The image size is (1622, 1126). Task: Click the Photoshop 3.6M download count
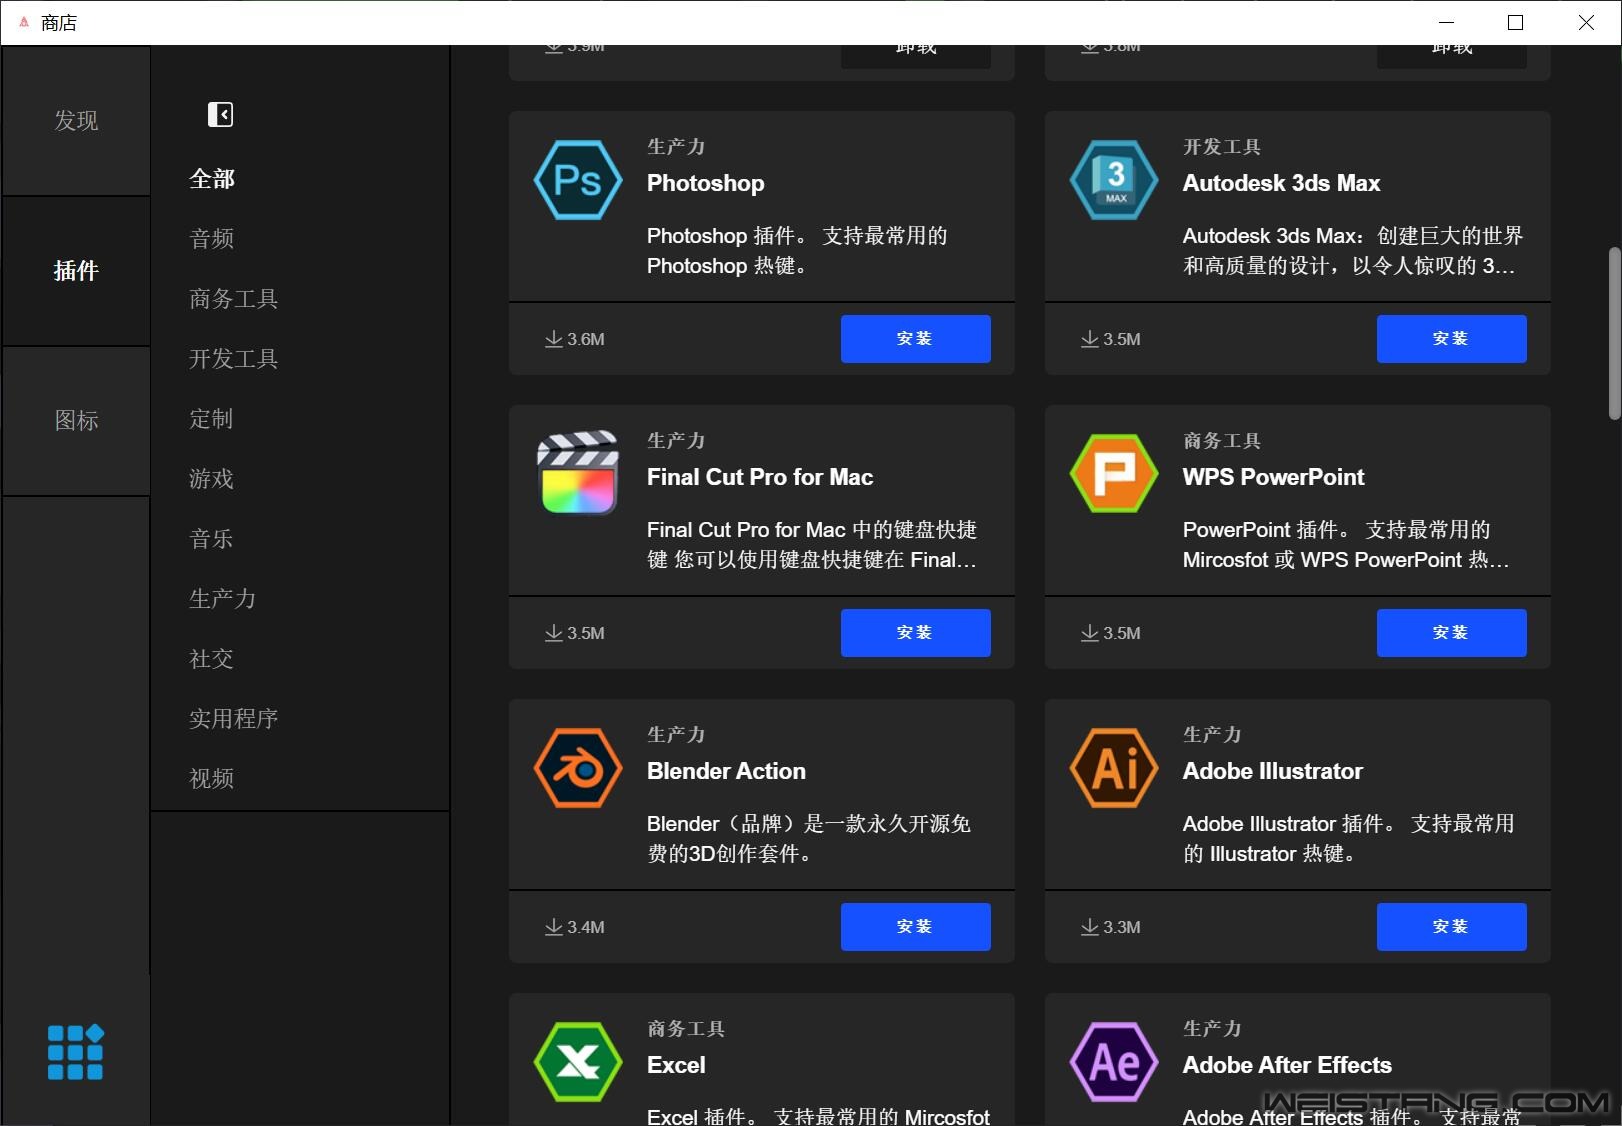(586, 339)
